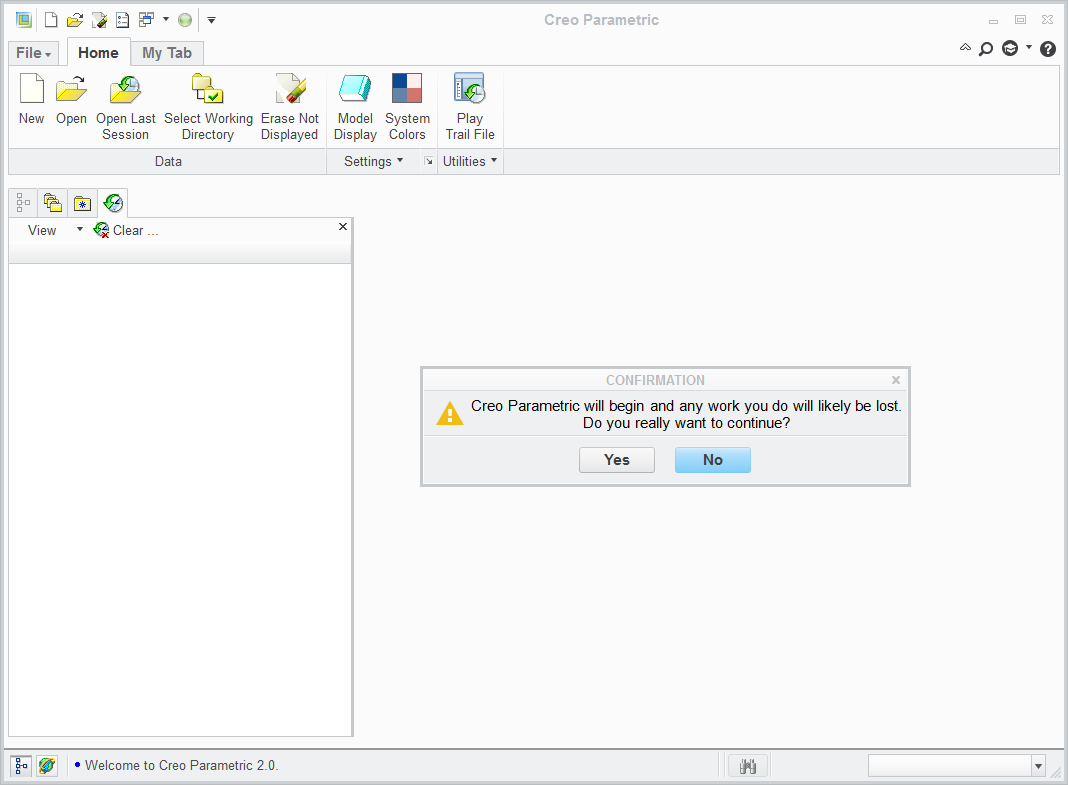Image resolution: width=1068 pixels, height=785 pixels.
Task: Click the Settings group dialog launcher arrow
Action: tap(428, 161)
